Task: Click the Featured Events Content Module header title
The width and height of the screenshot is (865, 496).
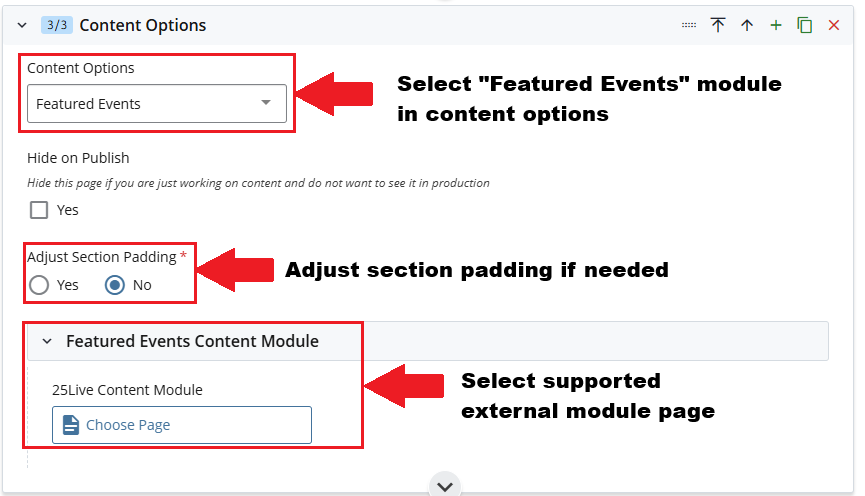Action: [x=192, y=342]
